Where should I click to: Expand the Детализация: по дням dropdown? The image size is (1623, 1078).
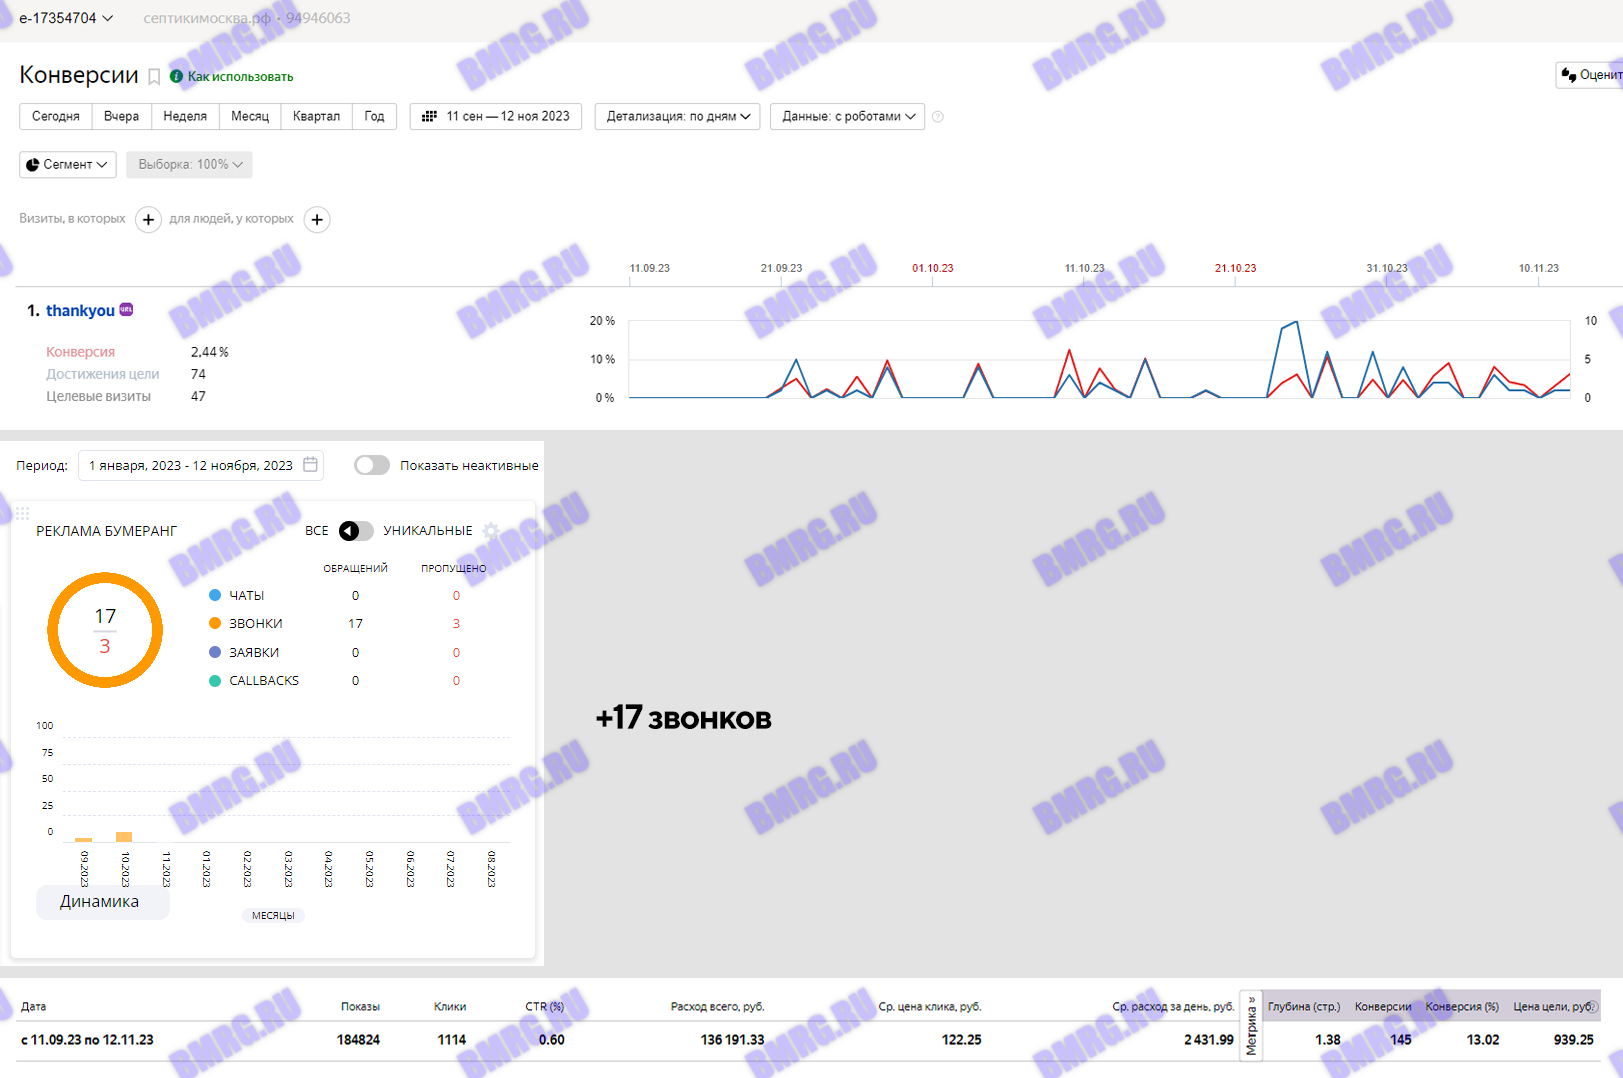tap(677, 117)
